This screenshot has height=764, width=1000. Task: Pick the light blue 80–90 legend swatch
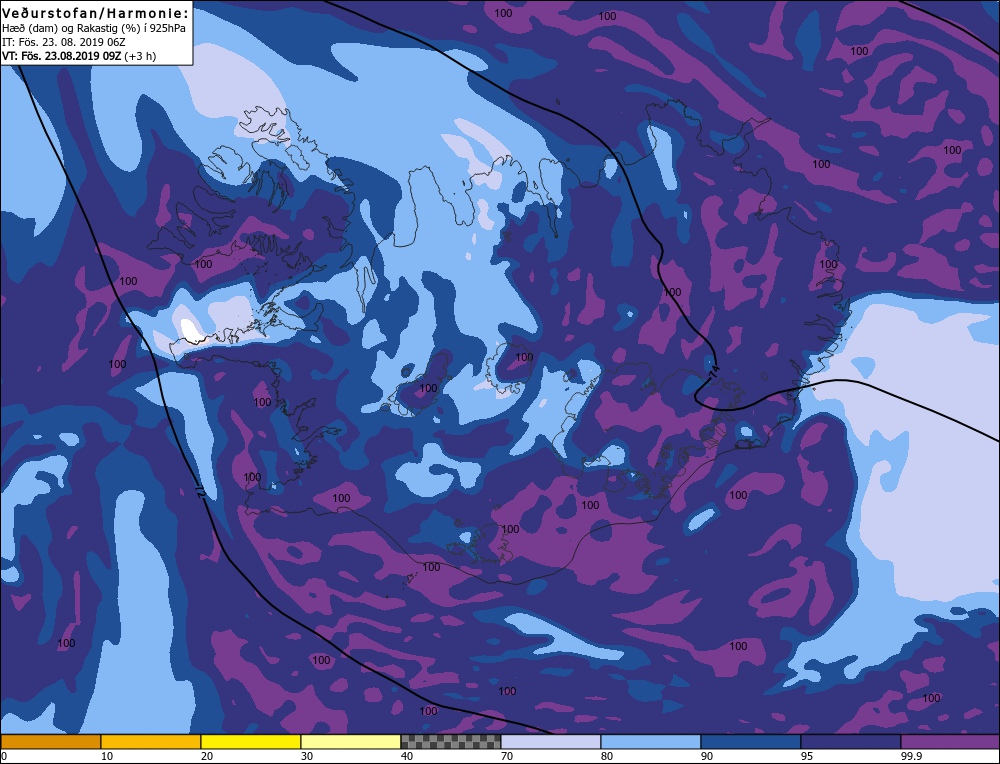pyautogui.click(x=651, y=741)
